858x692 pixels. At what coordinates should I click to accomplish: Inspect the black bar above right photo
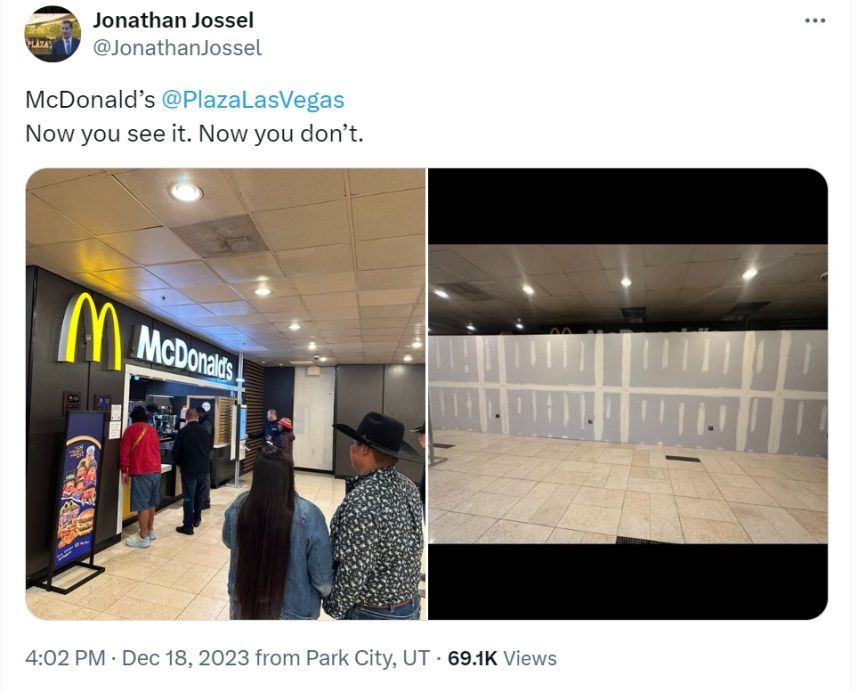(628, 206)
